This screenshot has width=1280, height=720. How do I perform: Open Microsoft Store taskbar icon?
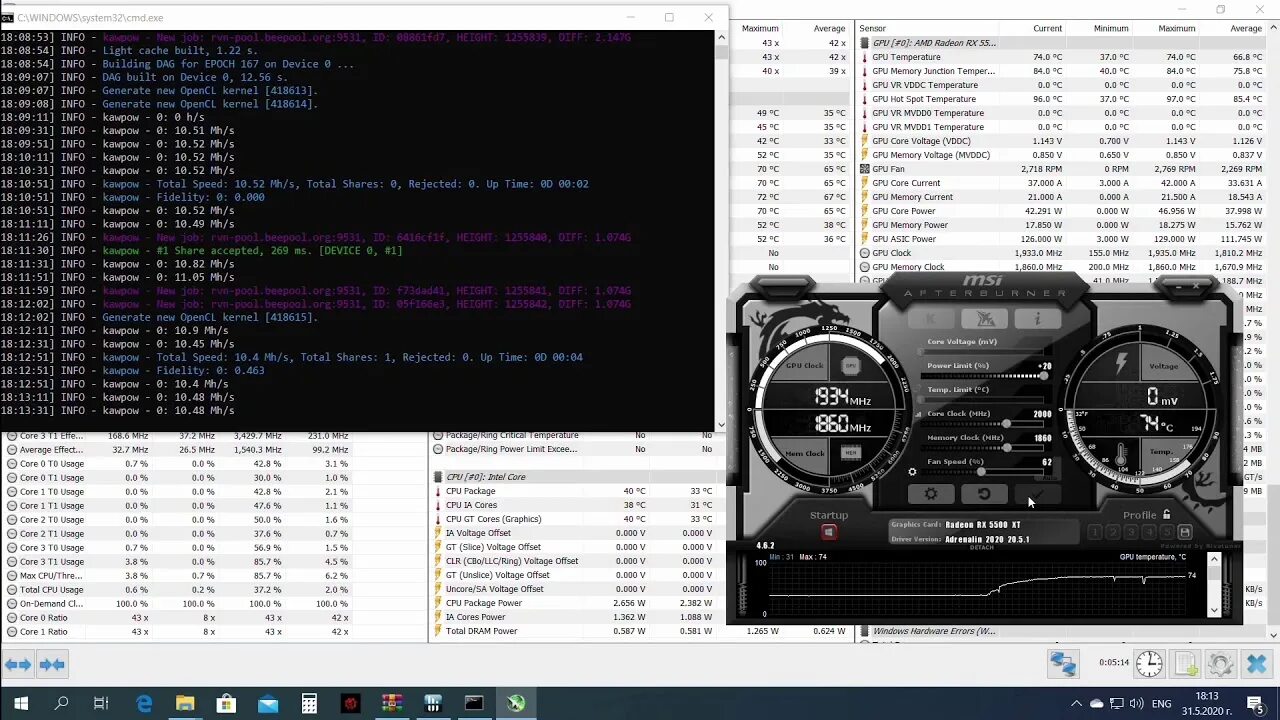226,704
